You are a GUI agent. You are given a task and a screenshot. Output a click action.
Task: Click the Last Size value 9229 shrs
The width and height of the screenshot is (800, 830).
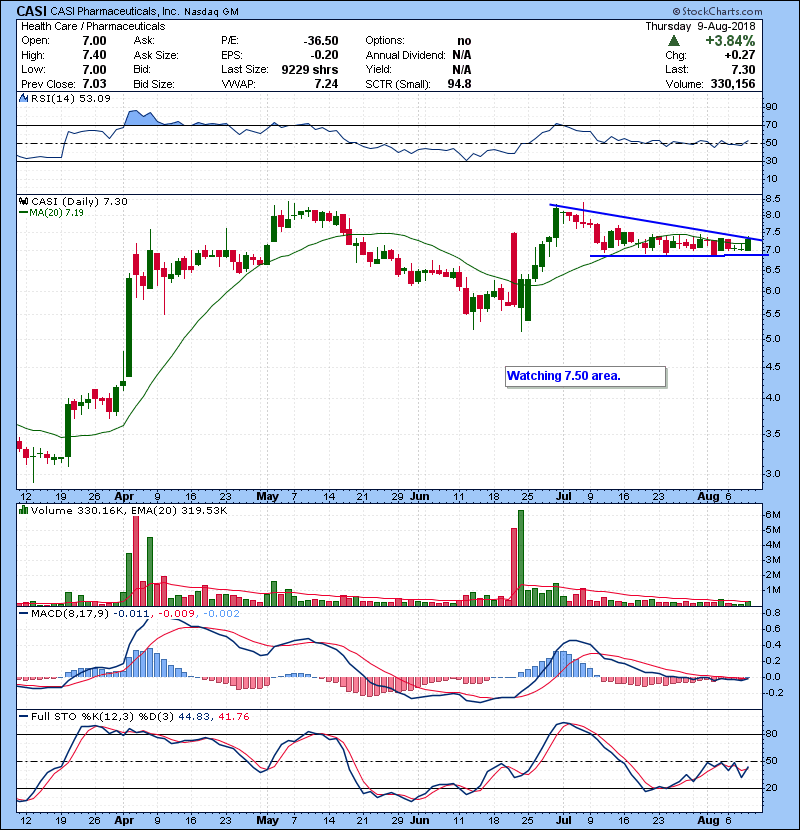pyautogui.click(x=310, y=69)
